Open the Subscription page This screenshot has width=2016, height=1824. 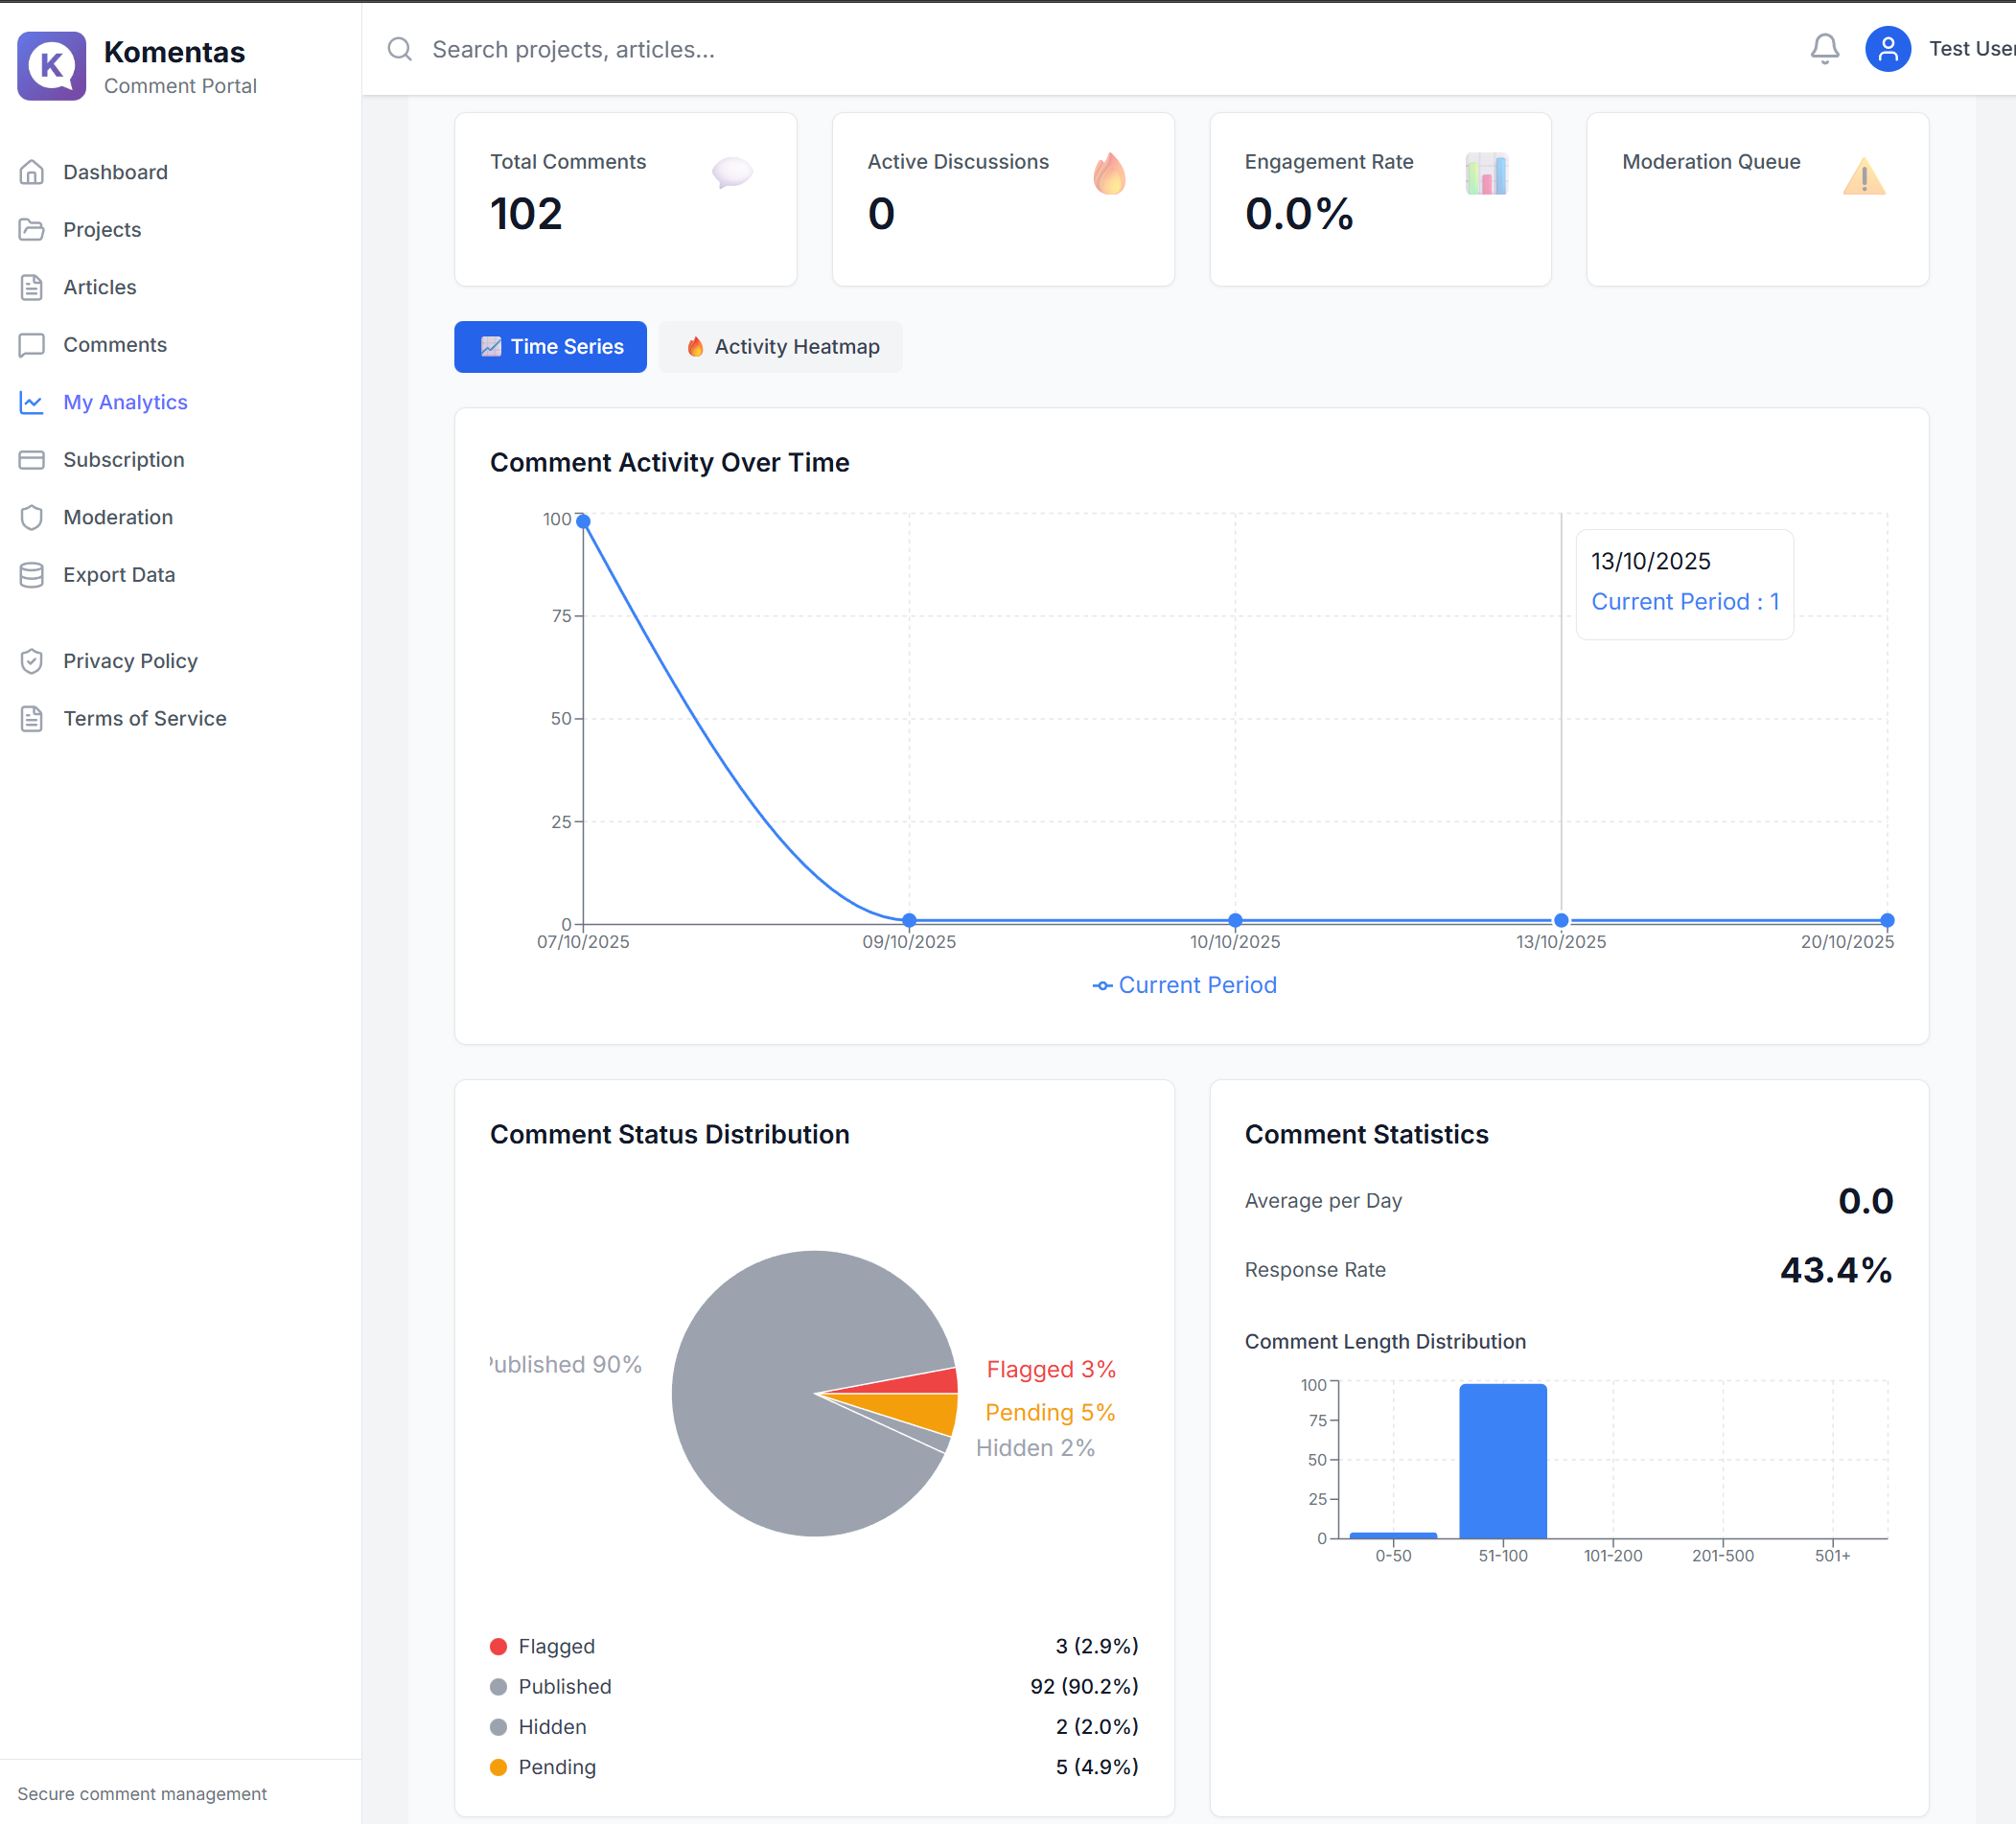pos(123,460)
